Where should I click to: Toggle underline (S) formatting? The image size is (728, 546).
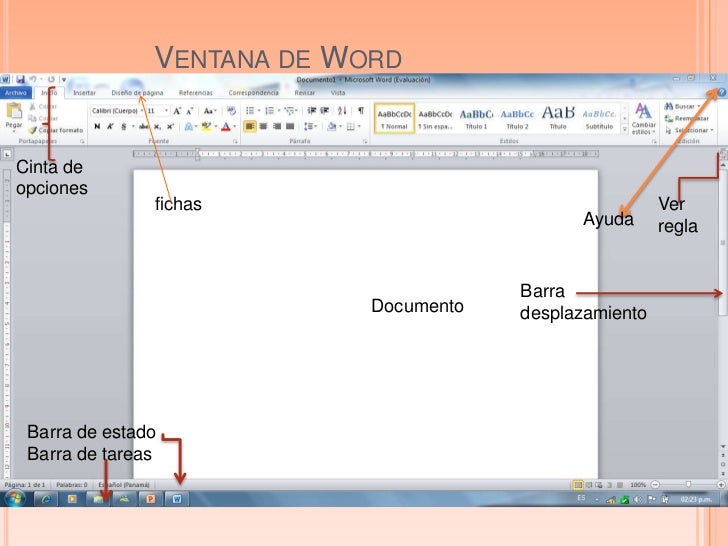[x=124, y=126]
